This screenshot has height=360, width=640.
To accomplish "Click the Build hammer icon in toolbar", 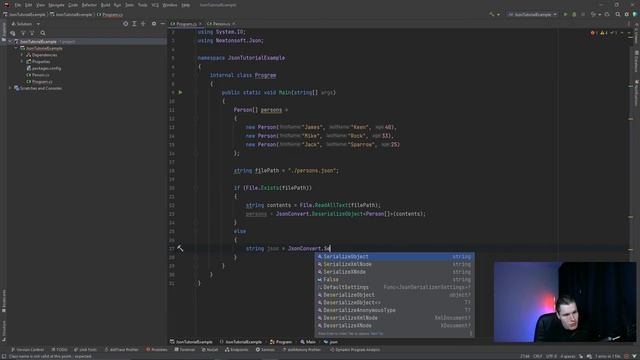I will click(491, 14).
